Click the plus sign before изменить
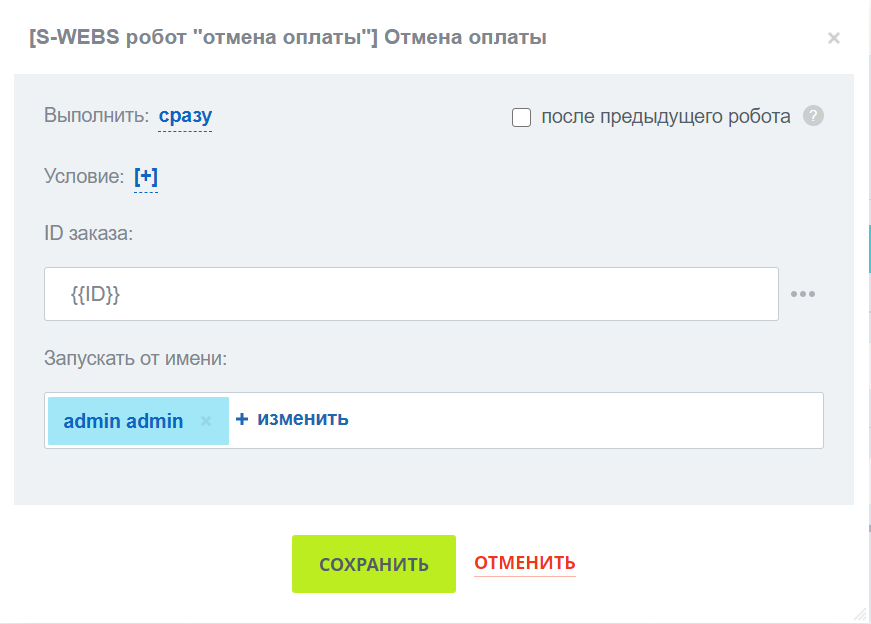This screenshot has width=871, height=624. click(242, 419)
